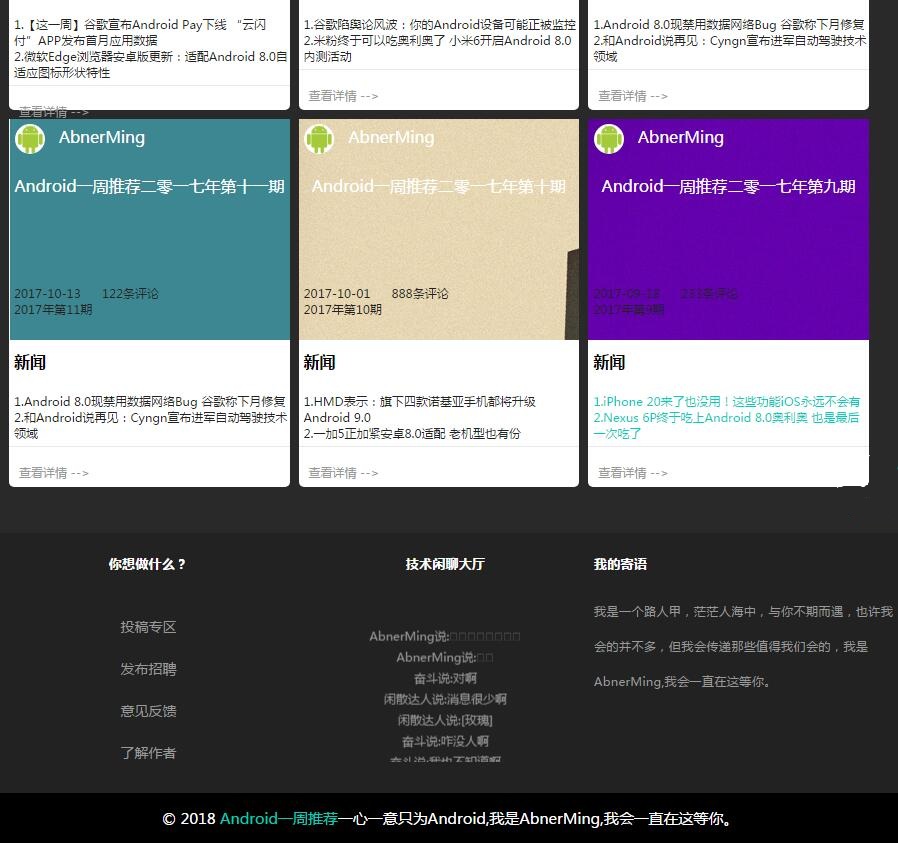Click the news "2.一加5正加紧安卓8.0适配"
Screen dimensions: 898x843
tap(412, 434)
